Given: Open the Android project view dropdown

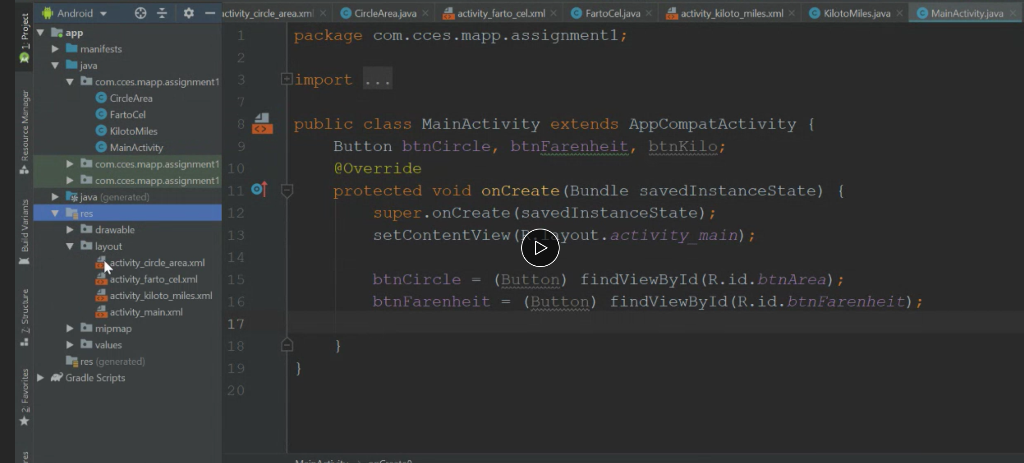Looking at the screenshot, I should pyautogui.click(x=74, y=13).
